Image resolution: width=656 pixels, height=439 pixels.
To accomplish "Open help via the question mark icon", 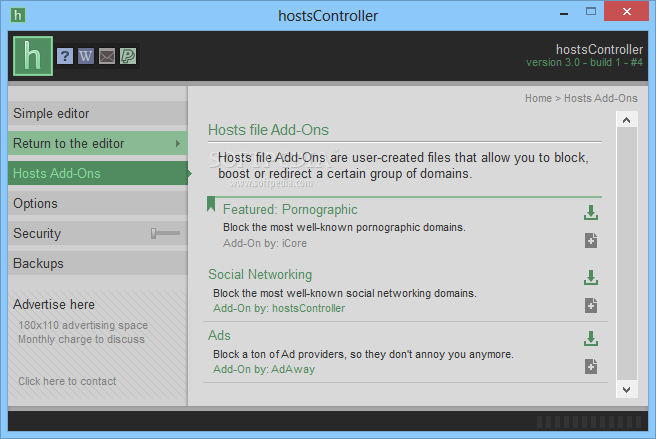I will [x=65, y=56].
